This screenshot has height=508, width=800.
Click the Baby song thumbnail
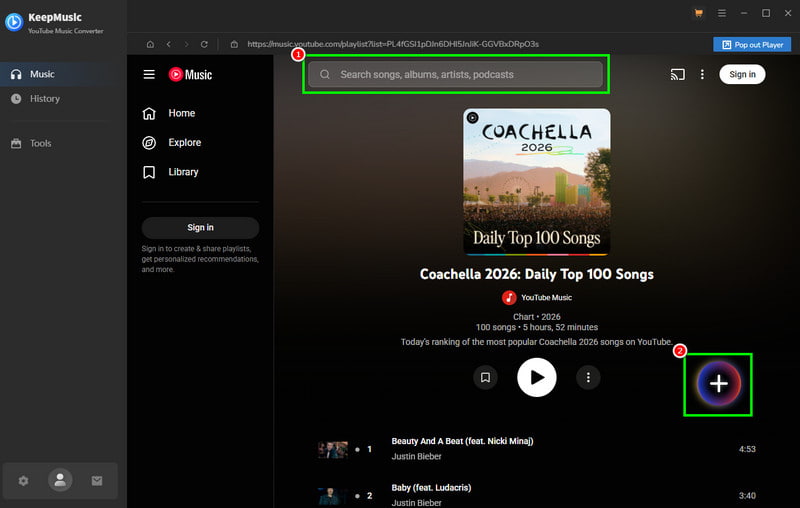tap(333, 496)
